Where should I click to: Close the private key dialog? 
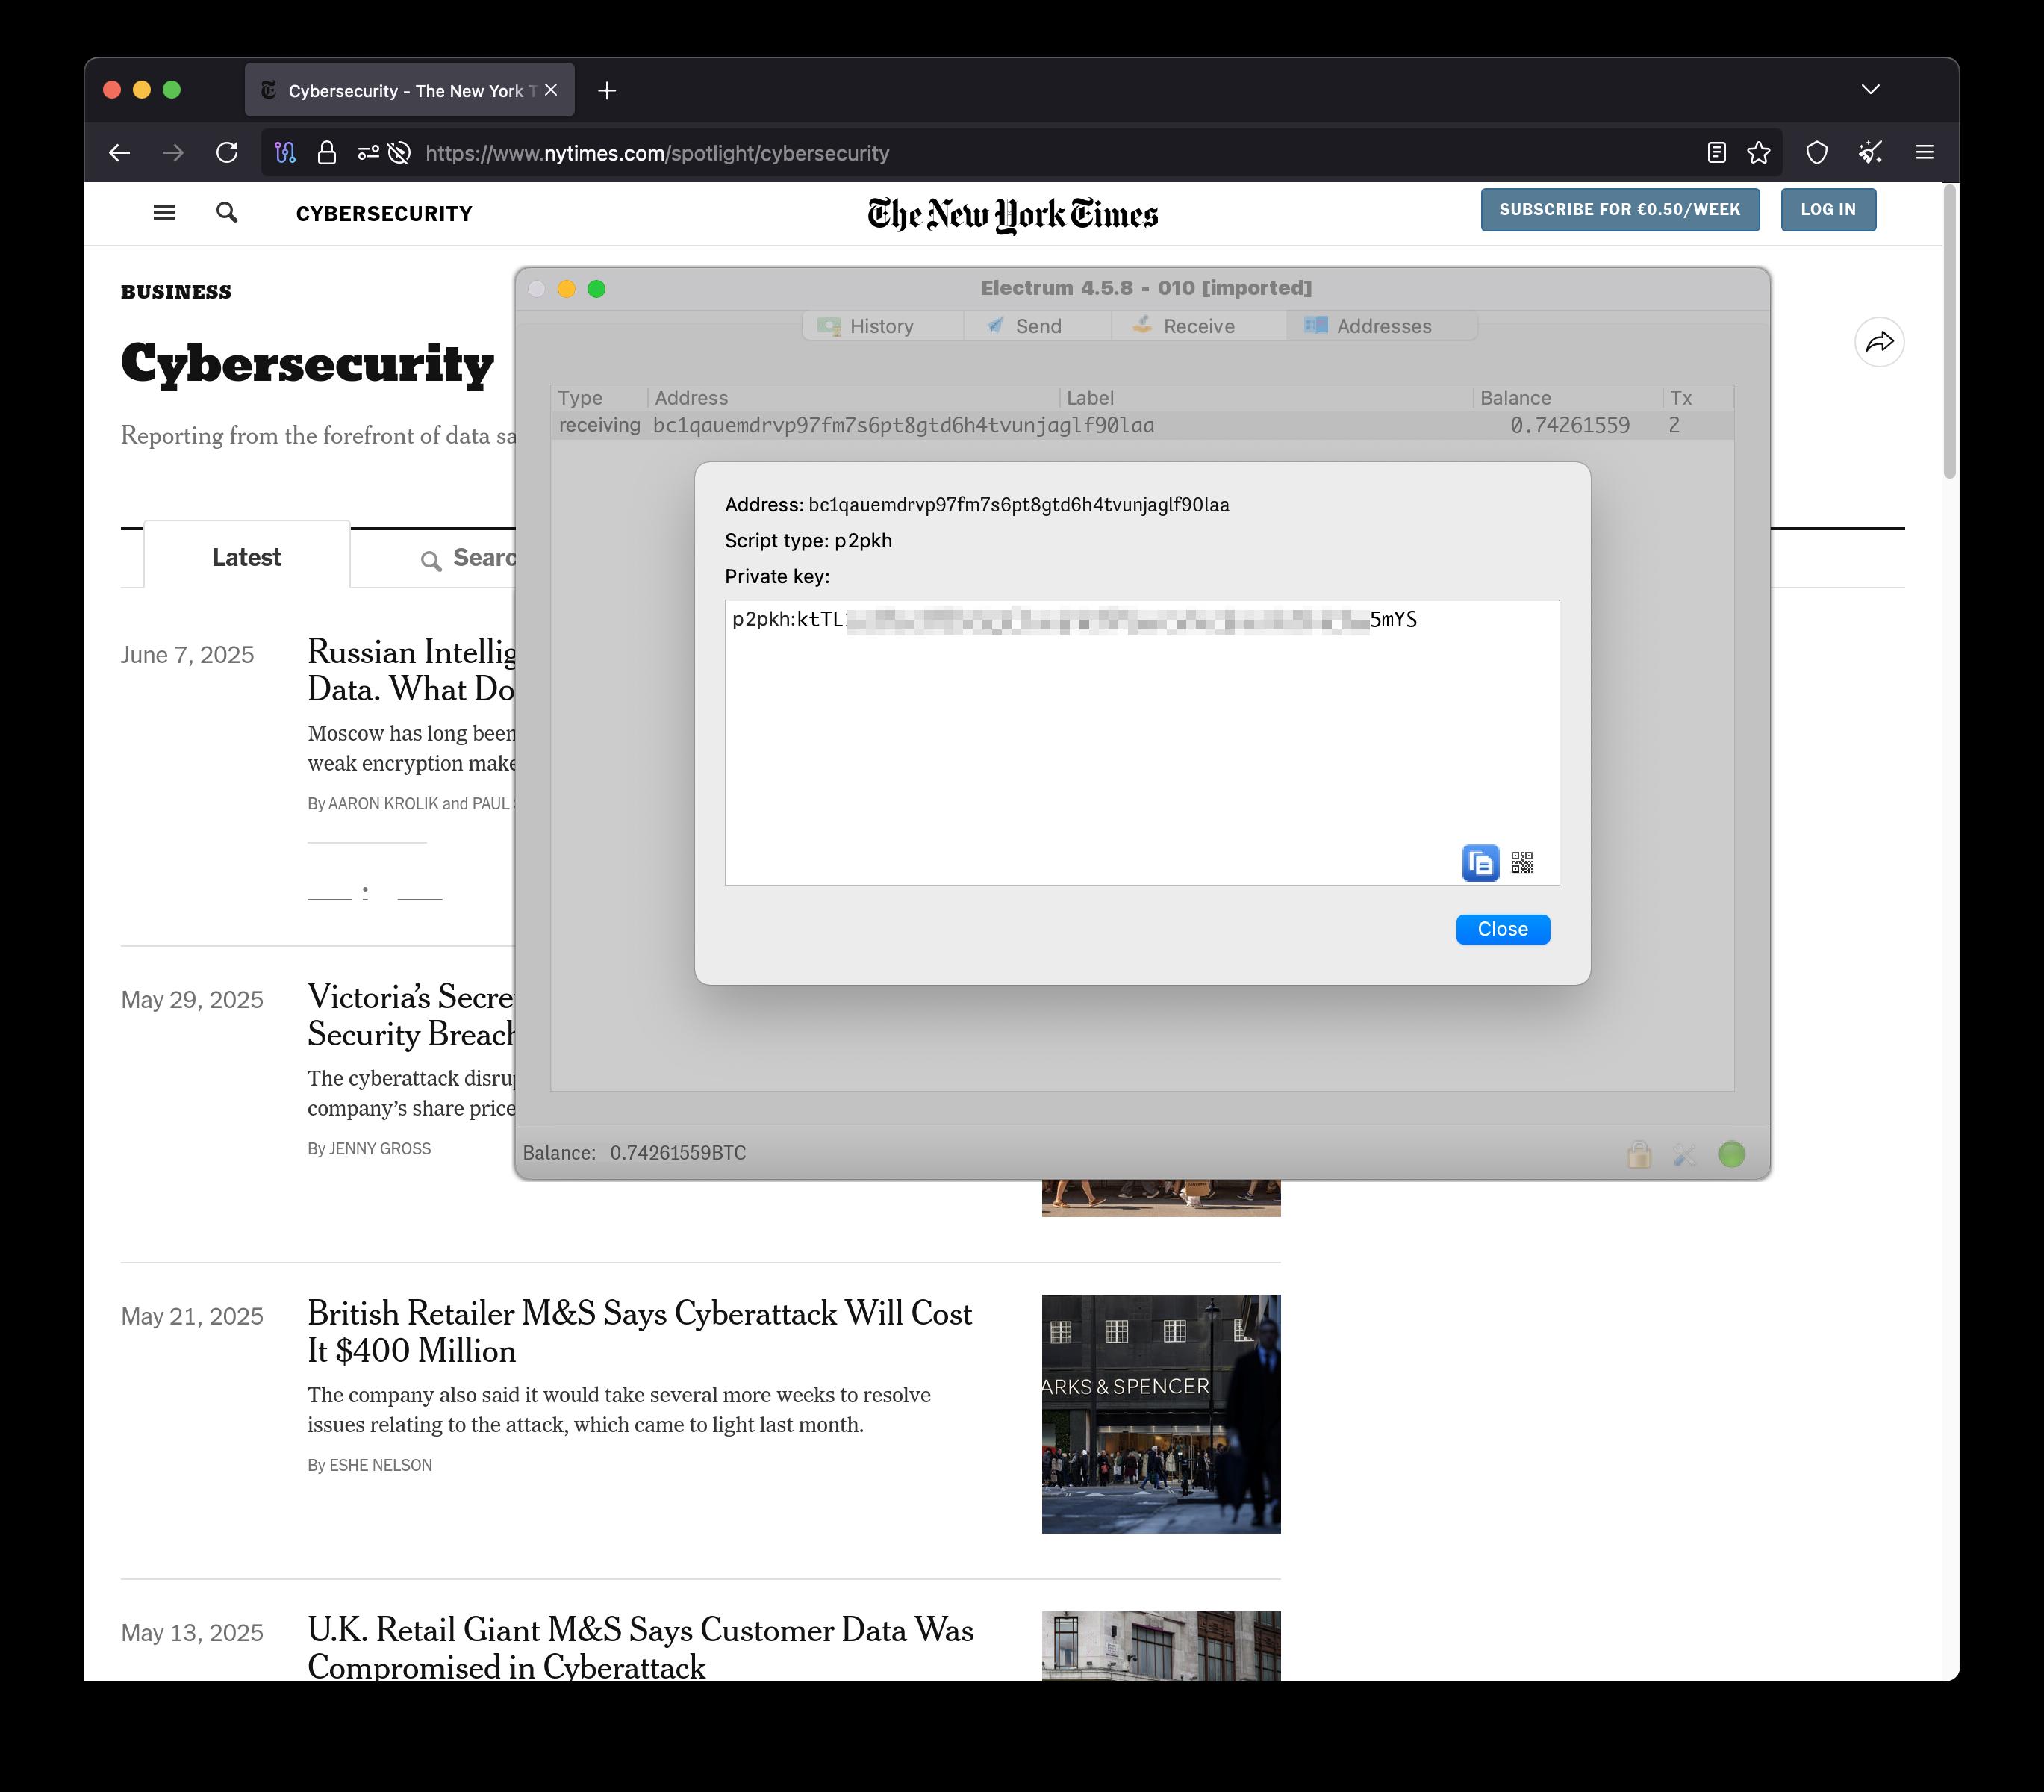pyautogui.click(x=1502, y=929)
